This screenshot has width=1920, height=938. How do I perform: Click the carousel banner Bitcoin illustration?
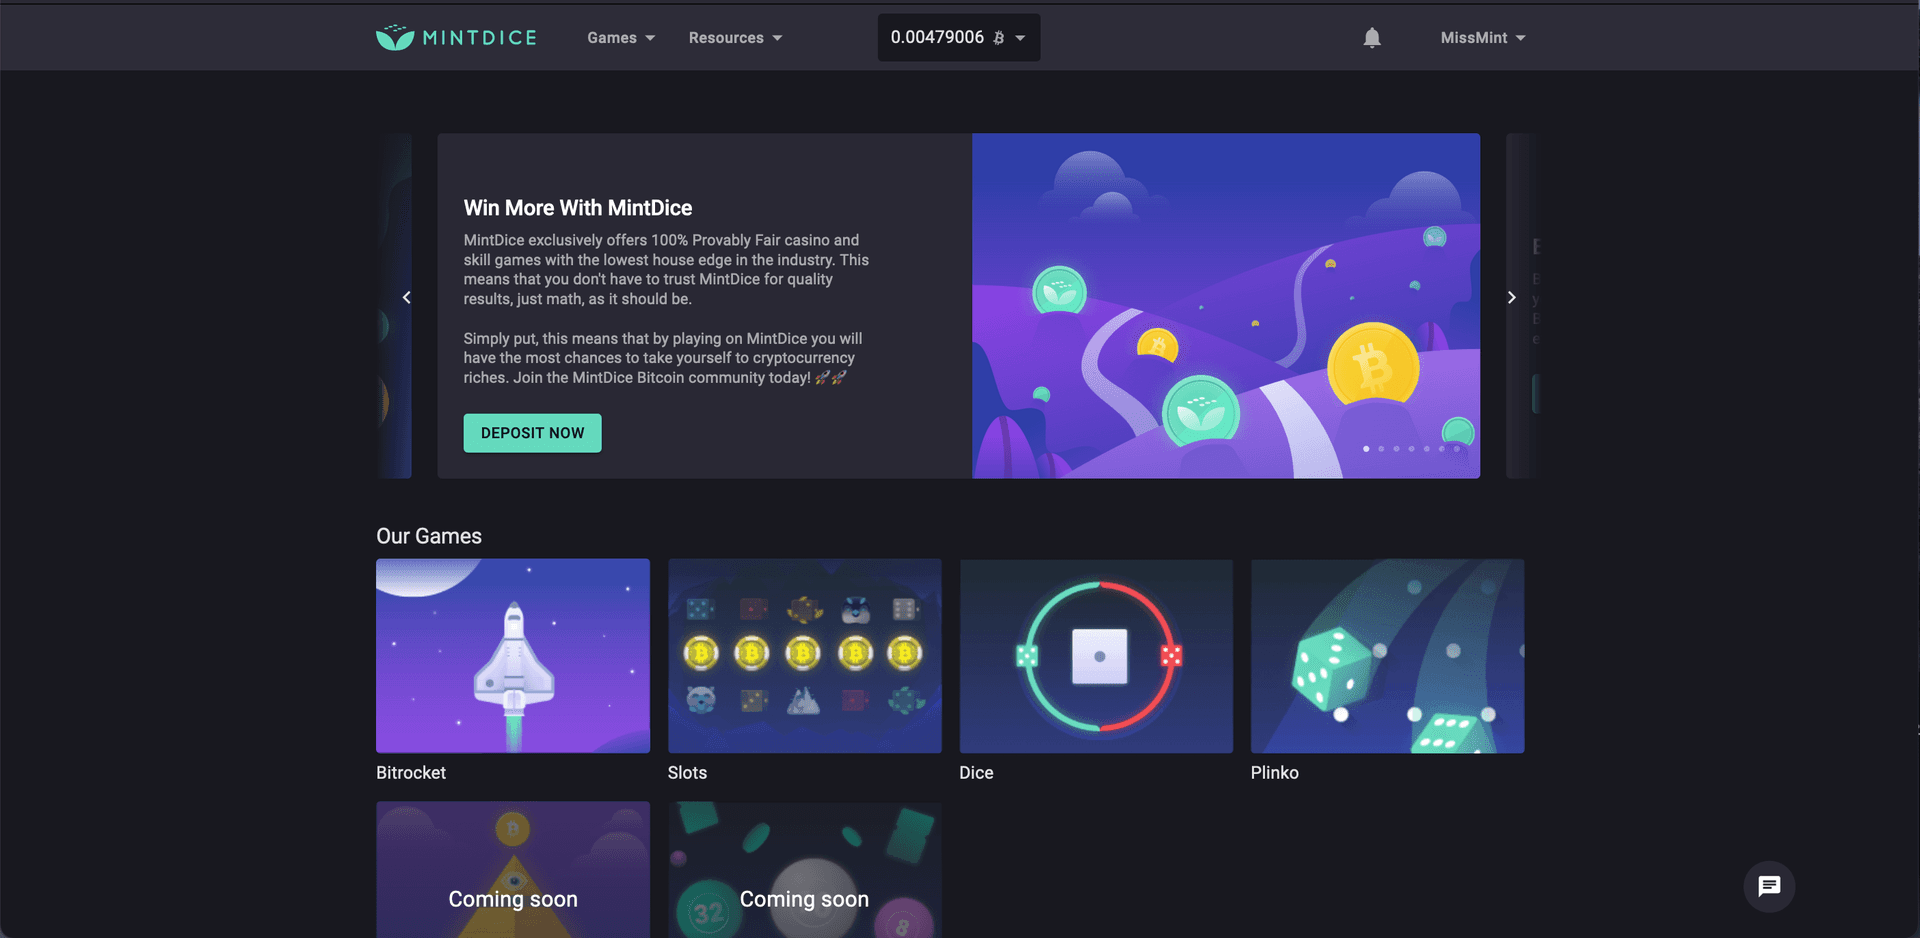1226,306
